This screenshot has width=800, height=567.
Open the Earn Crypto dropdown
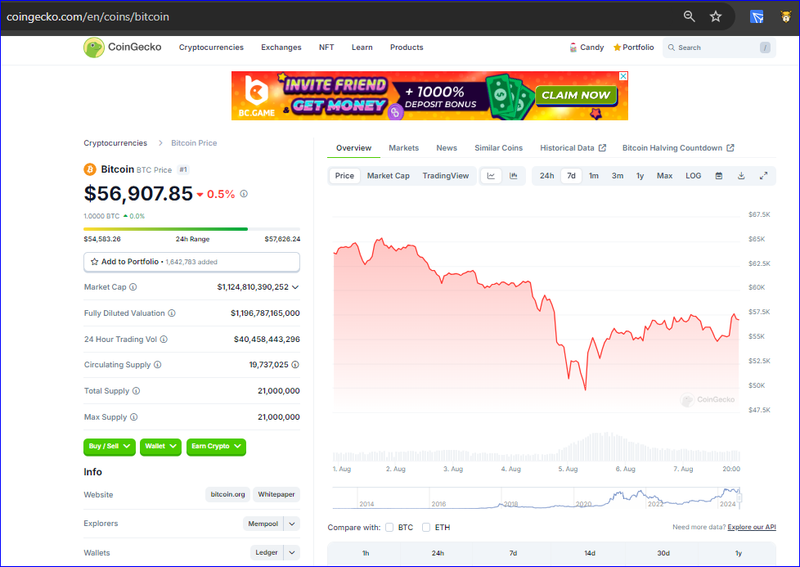[x=216, y=447]
